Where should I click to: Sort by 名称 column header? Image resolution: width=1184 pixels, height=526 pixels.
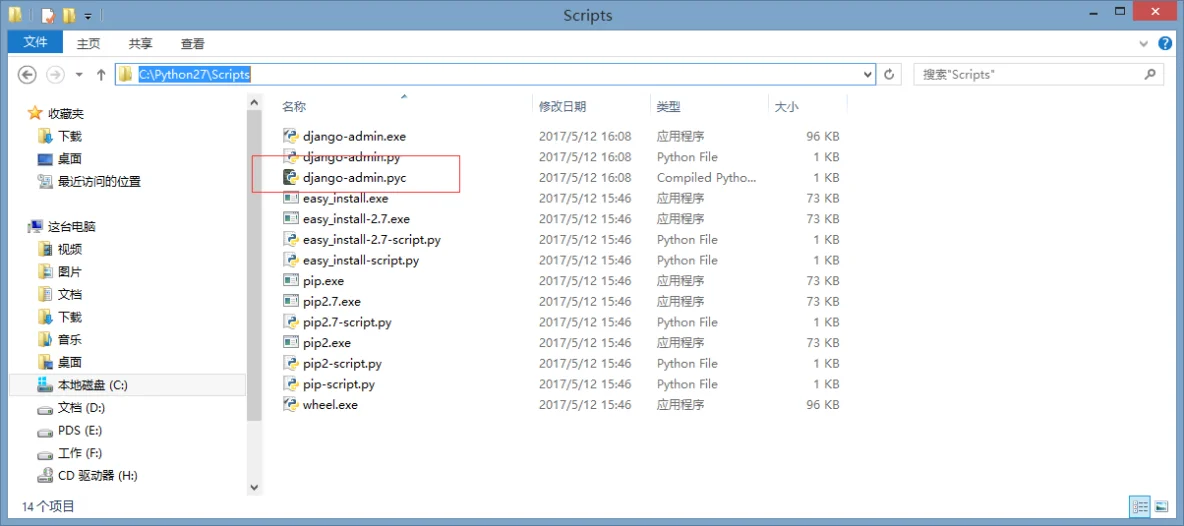[294, 107]
